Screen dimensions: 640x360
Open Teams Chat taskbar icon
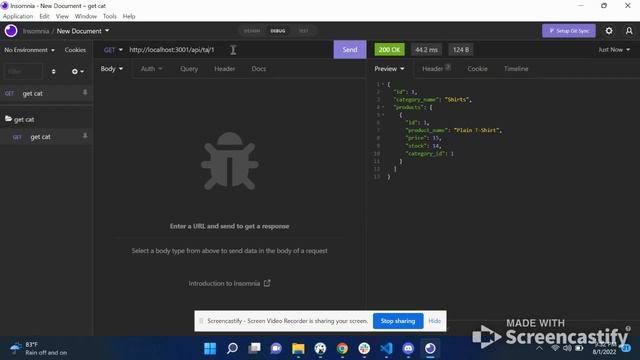276,348
